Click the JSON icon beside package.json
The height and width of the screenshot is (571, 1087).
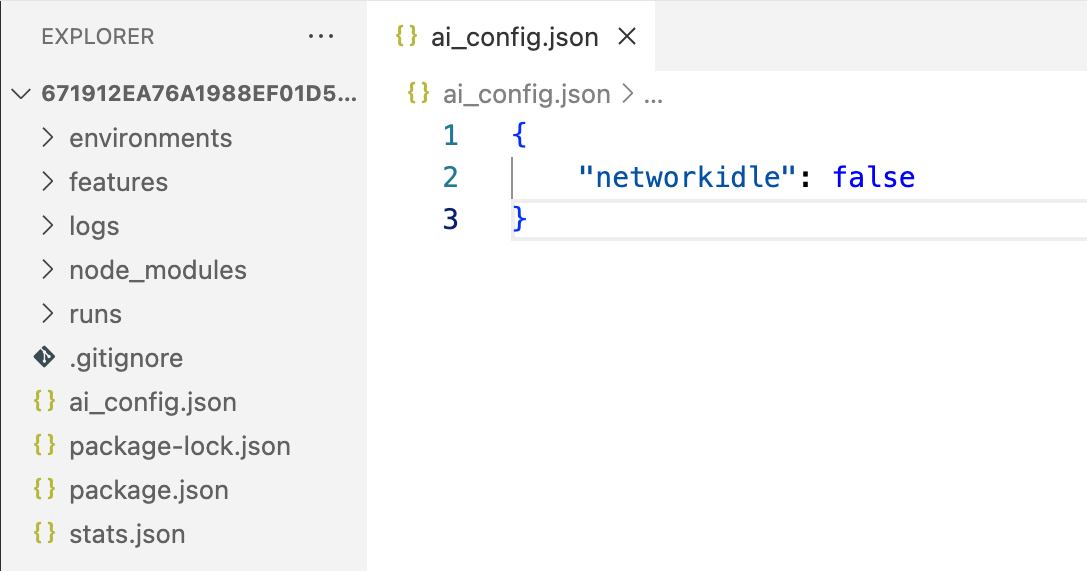click(44, 489)
